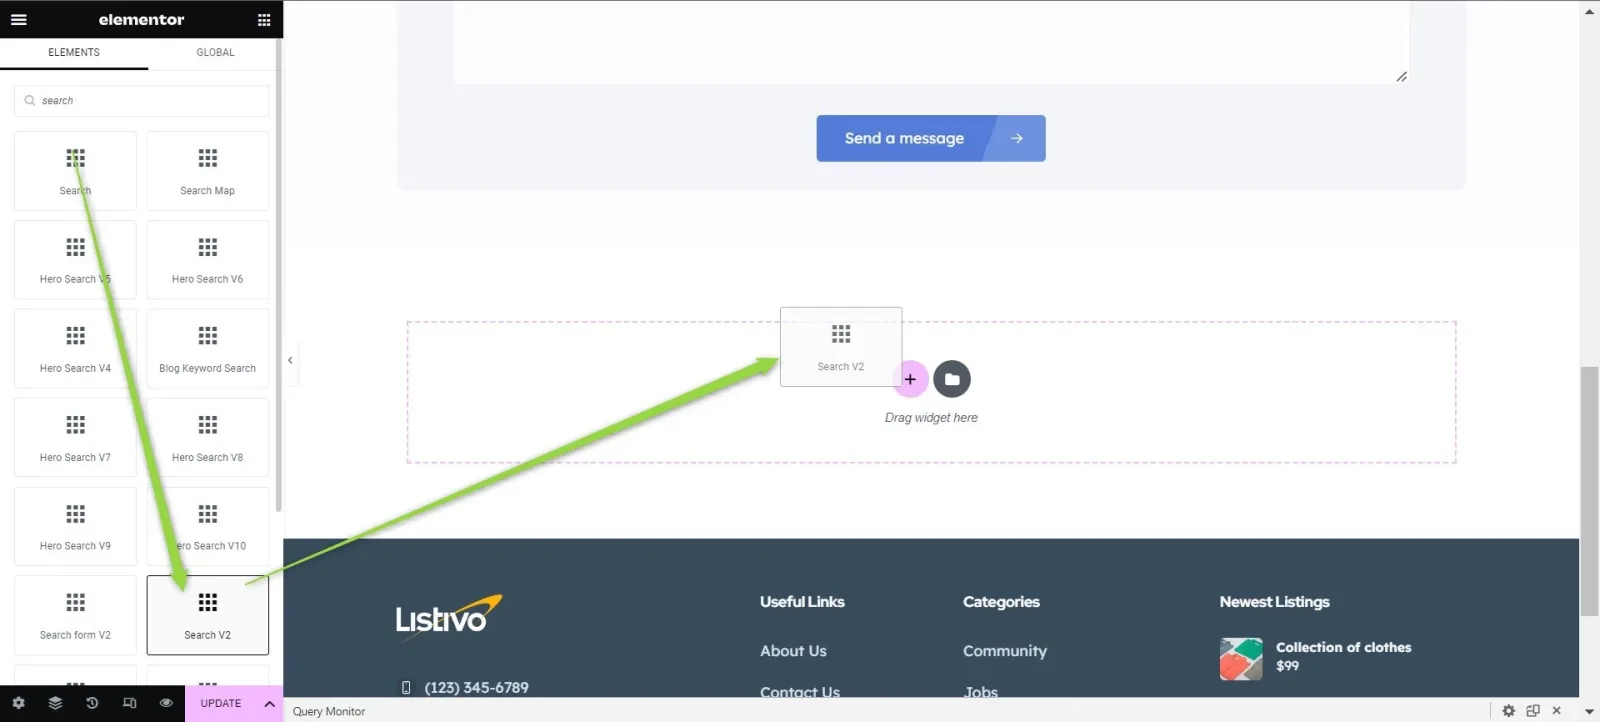
Task: Open template library folder button
Action: 952,379
